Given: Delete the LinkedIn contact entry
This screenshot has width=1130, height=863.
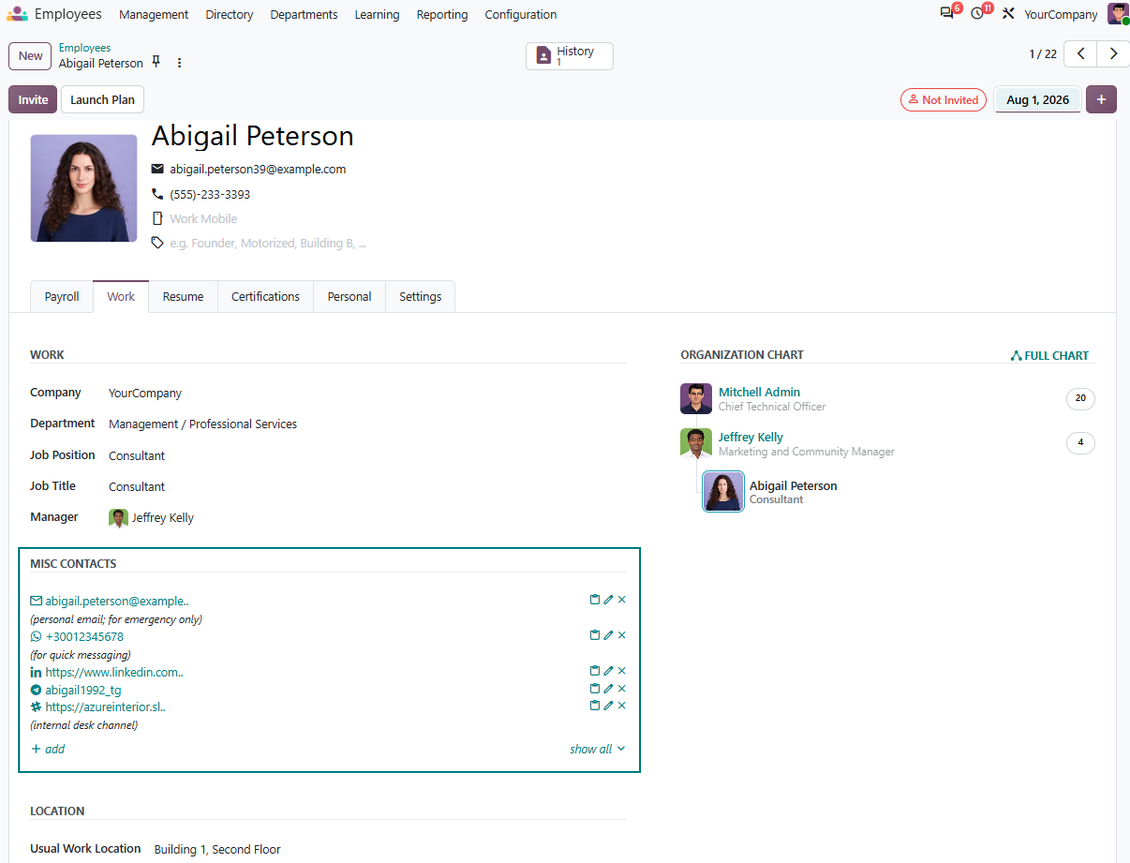Looking at the screenshot, I should [x=622, y=671].
